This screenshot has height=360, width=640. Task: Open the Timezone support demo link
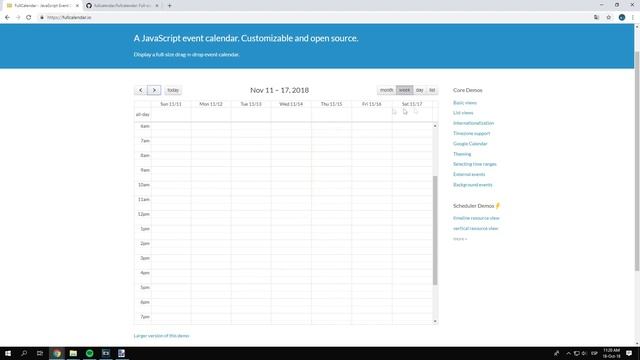(471, 133)
